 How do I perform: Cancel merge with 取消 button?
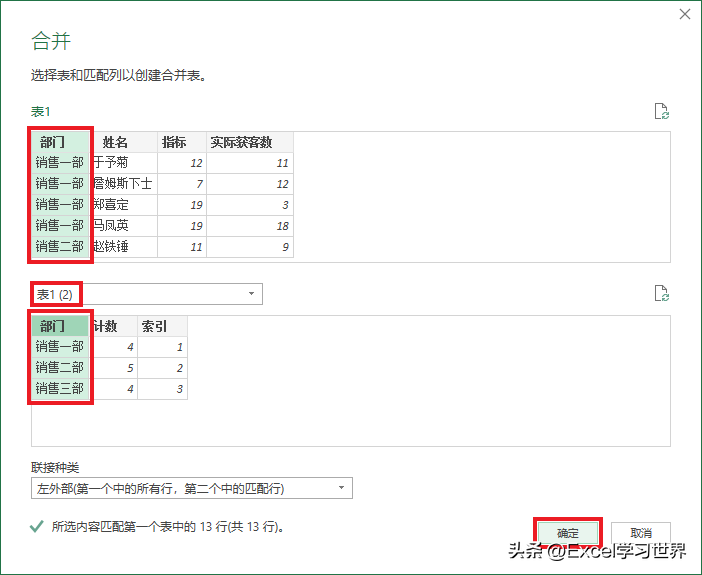coord(641,533)
